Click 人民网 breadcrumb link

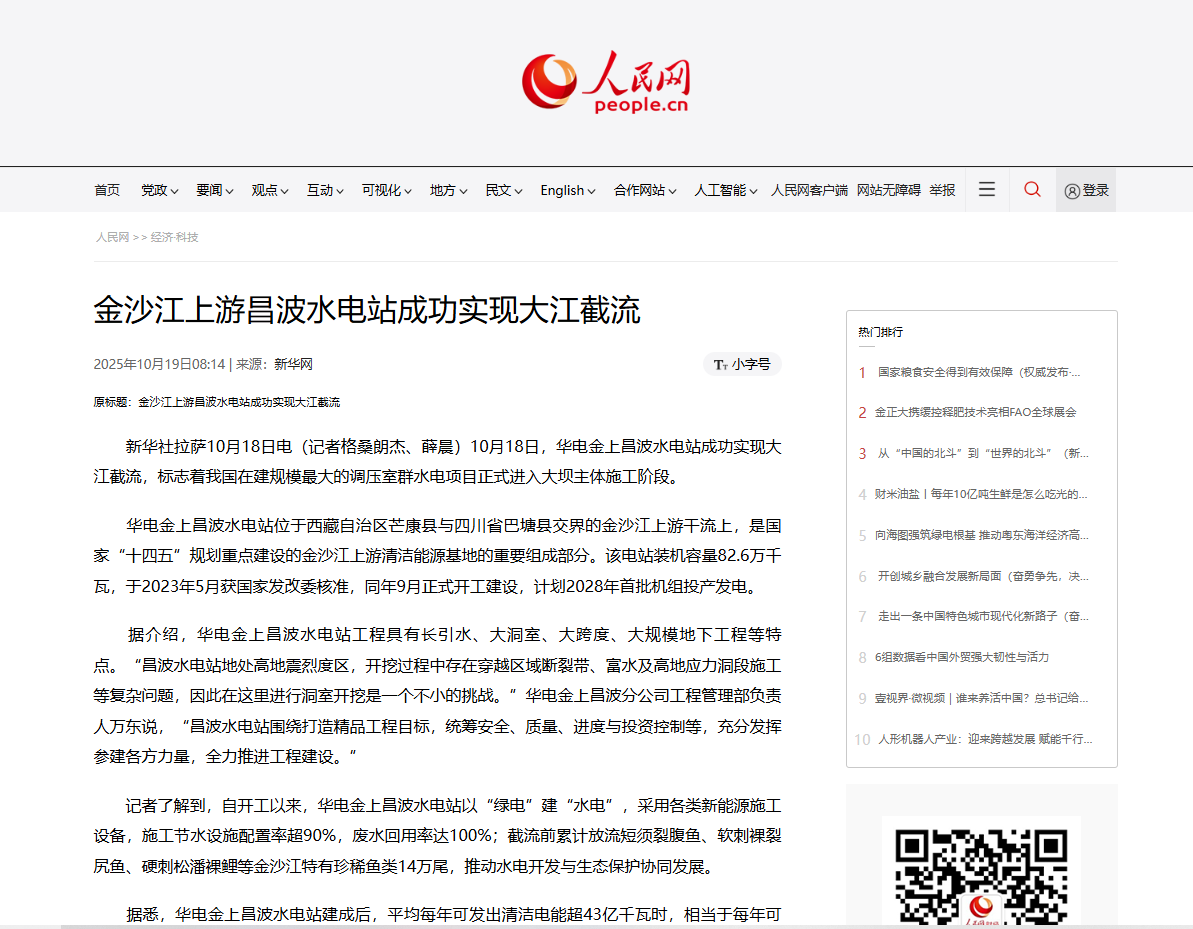pos(112,237)
